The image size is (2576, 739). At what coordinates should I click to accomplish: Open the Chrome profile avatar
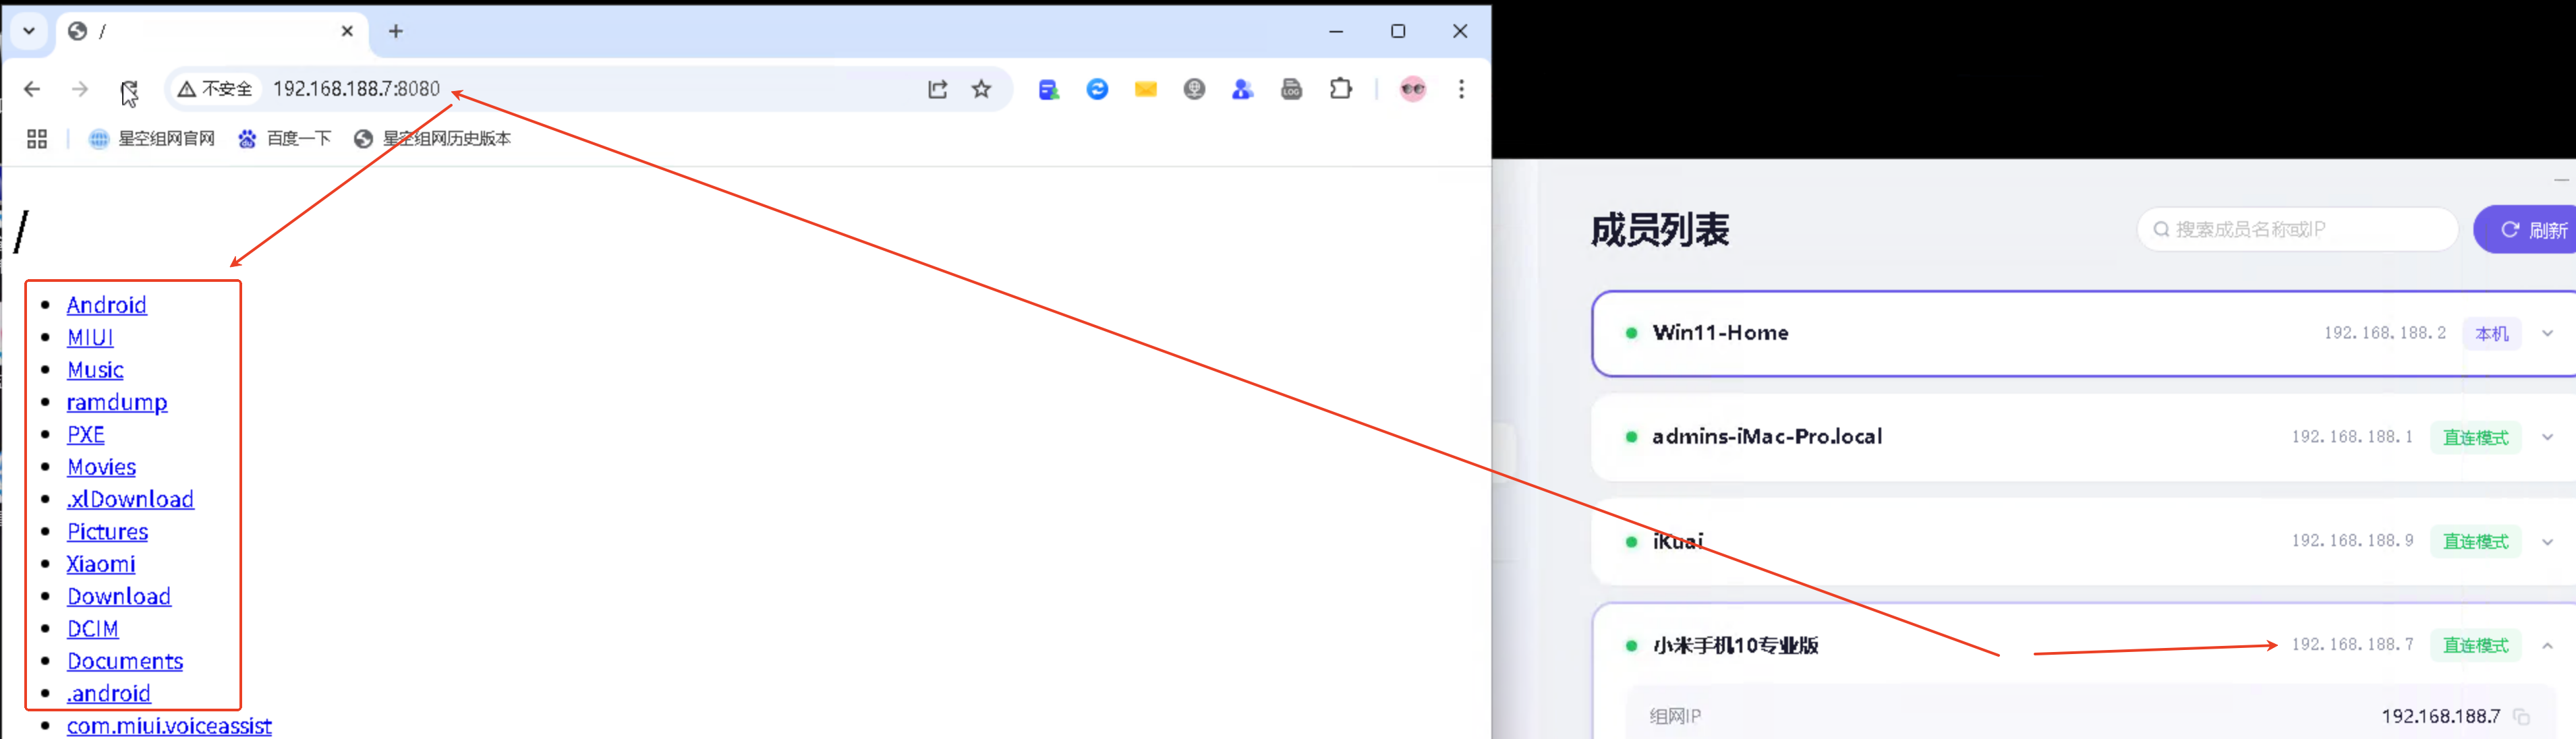[x=1412, y=89]
